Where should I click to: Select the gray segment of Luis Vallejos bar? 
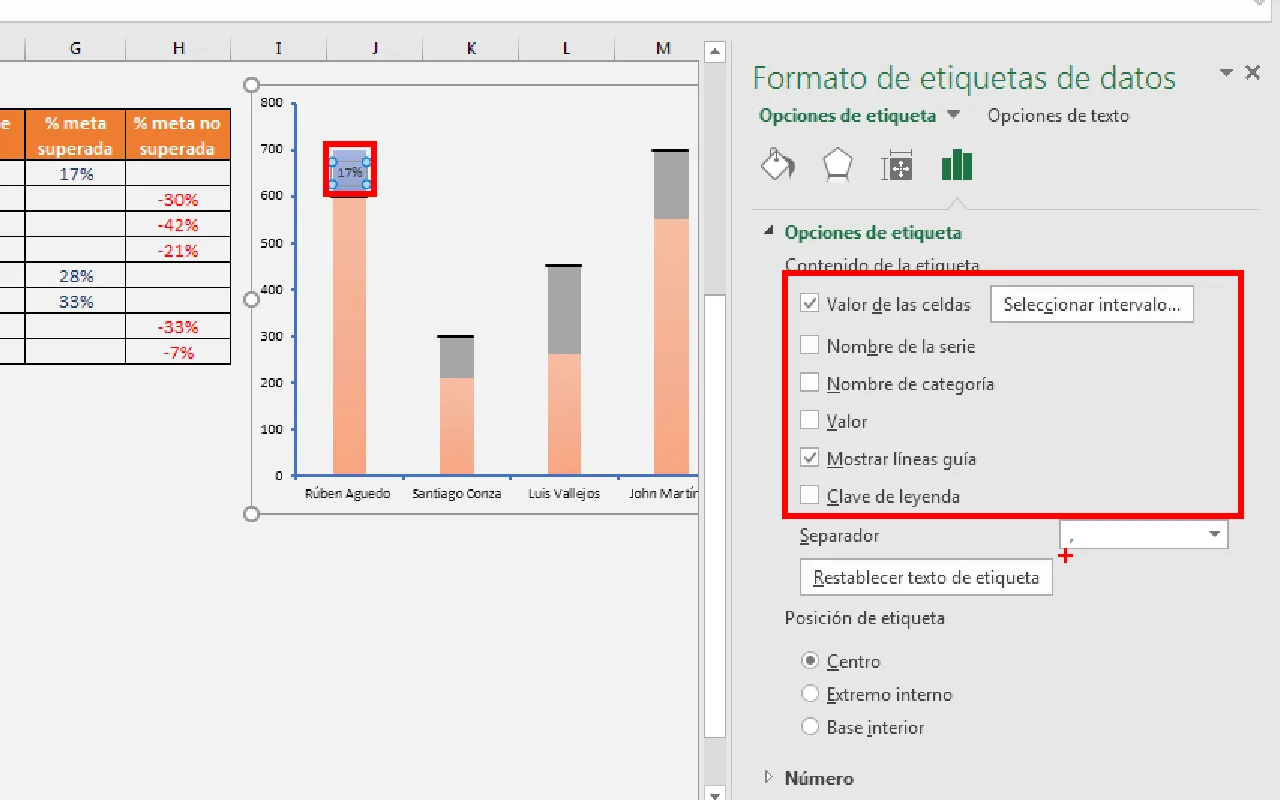click(564, 310)
